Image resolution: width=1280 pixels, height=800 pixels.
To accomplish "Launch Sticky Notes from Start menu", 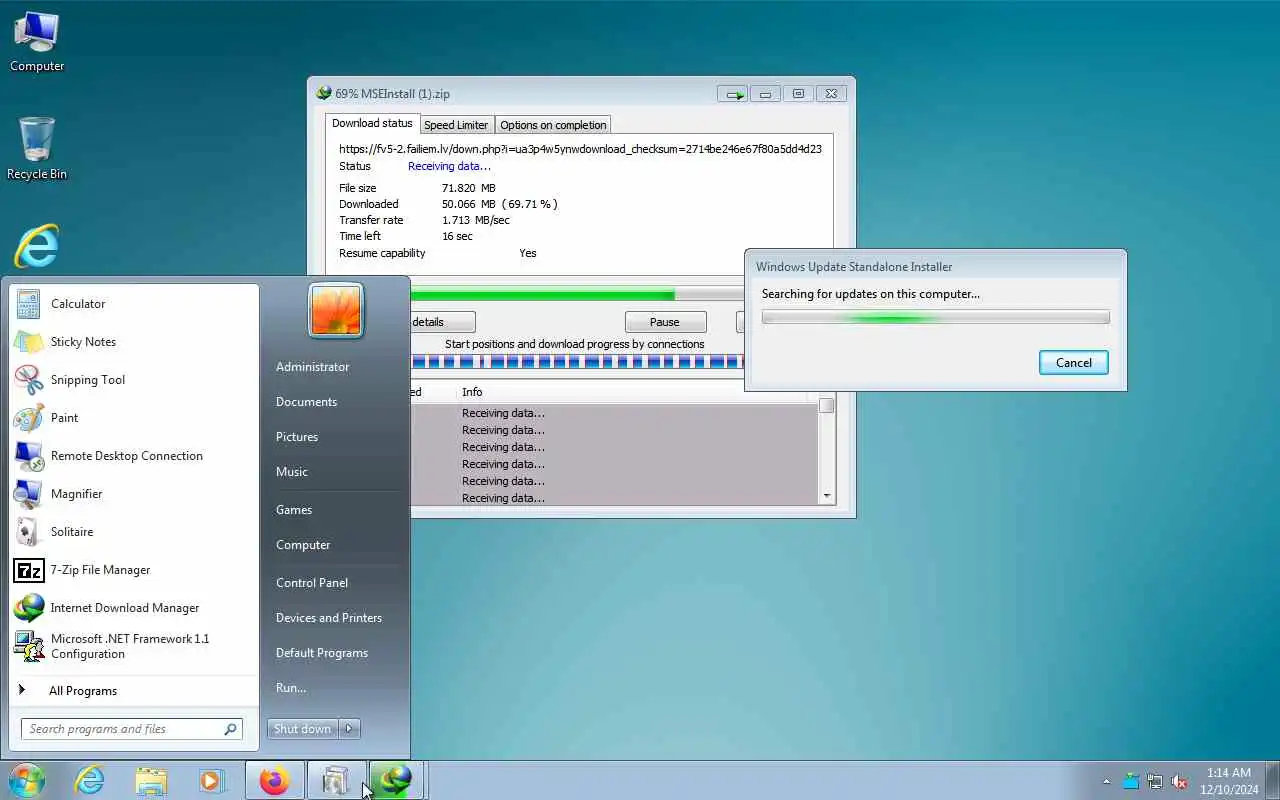I will point(135,342).
